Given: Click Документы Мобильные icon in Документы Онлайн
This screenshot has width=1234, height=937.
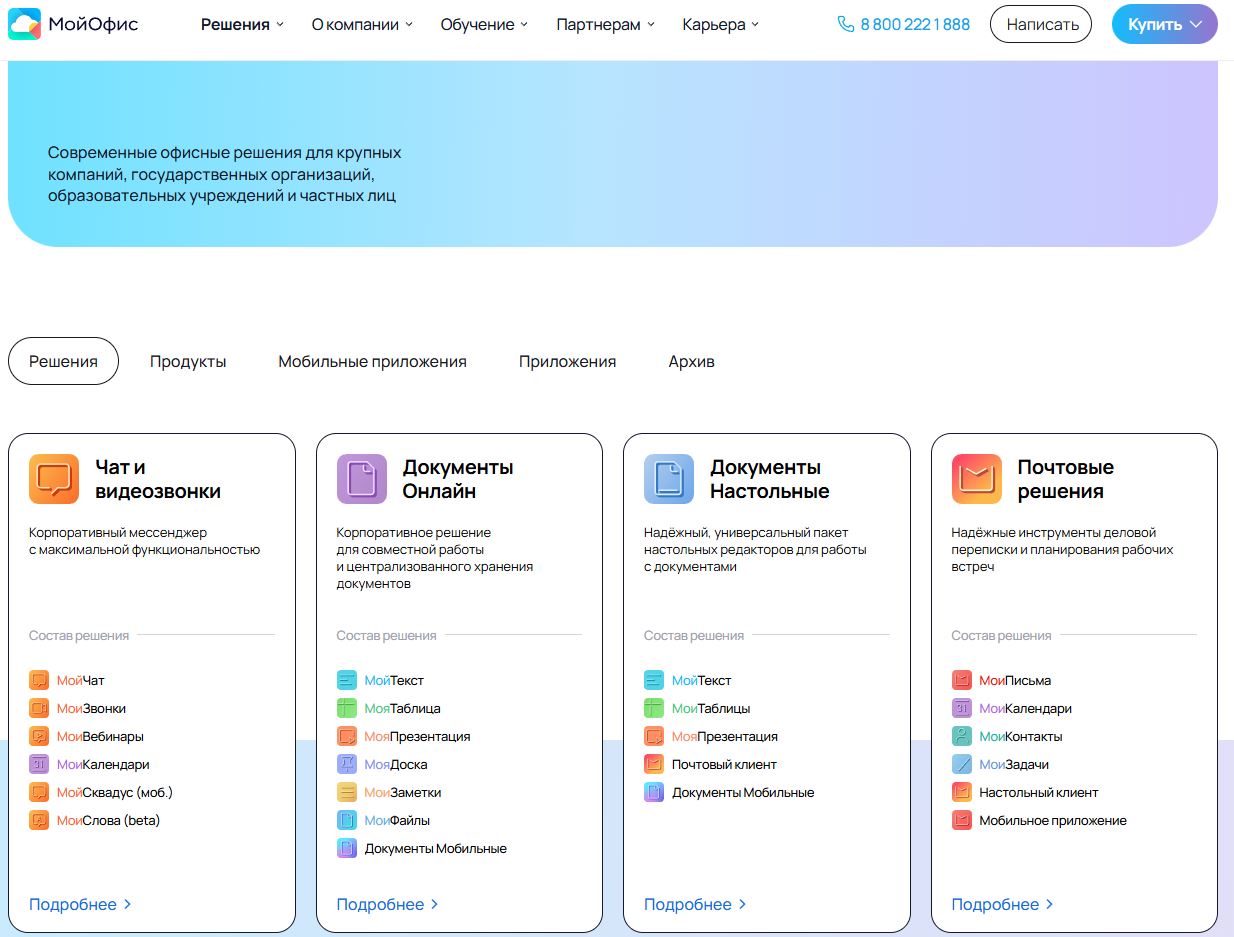Looking at the screenshot, I should (x=347, y=848).
